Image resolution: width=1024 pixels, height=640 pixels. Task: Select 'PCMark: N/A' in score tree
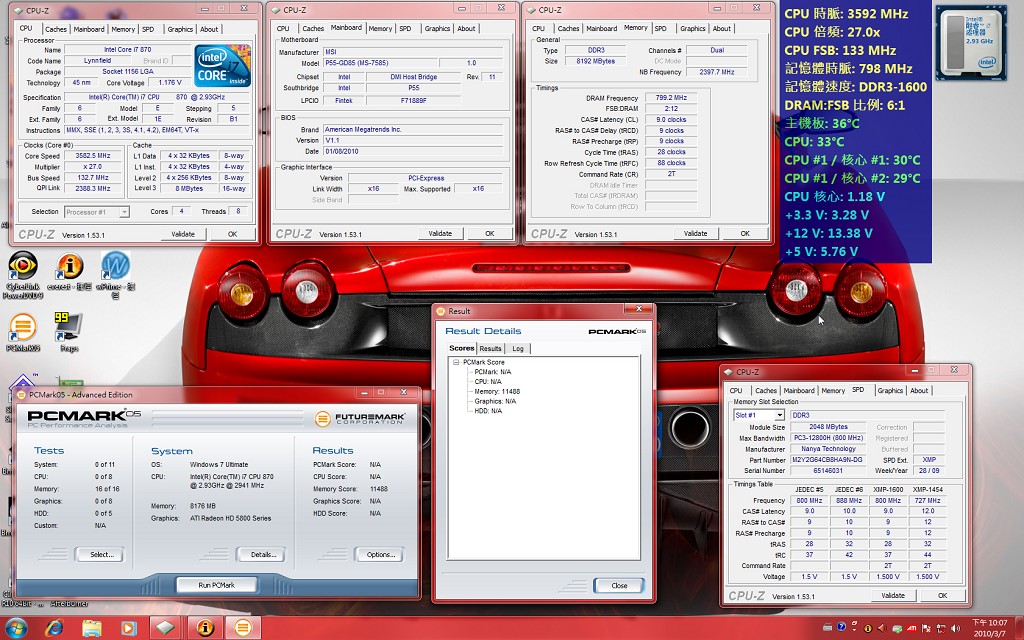492,372
